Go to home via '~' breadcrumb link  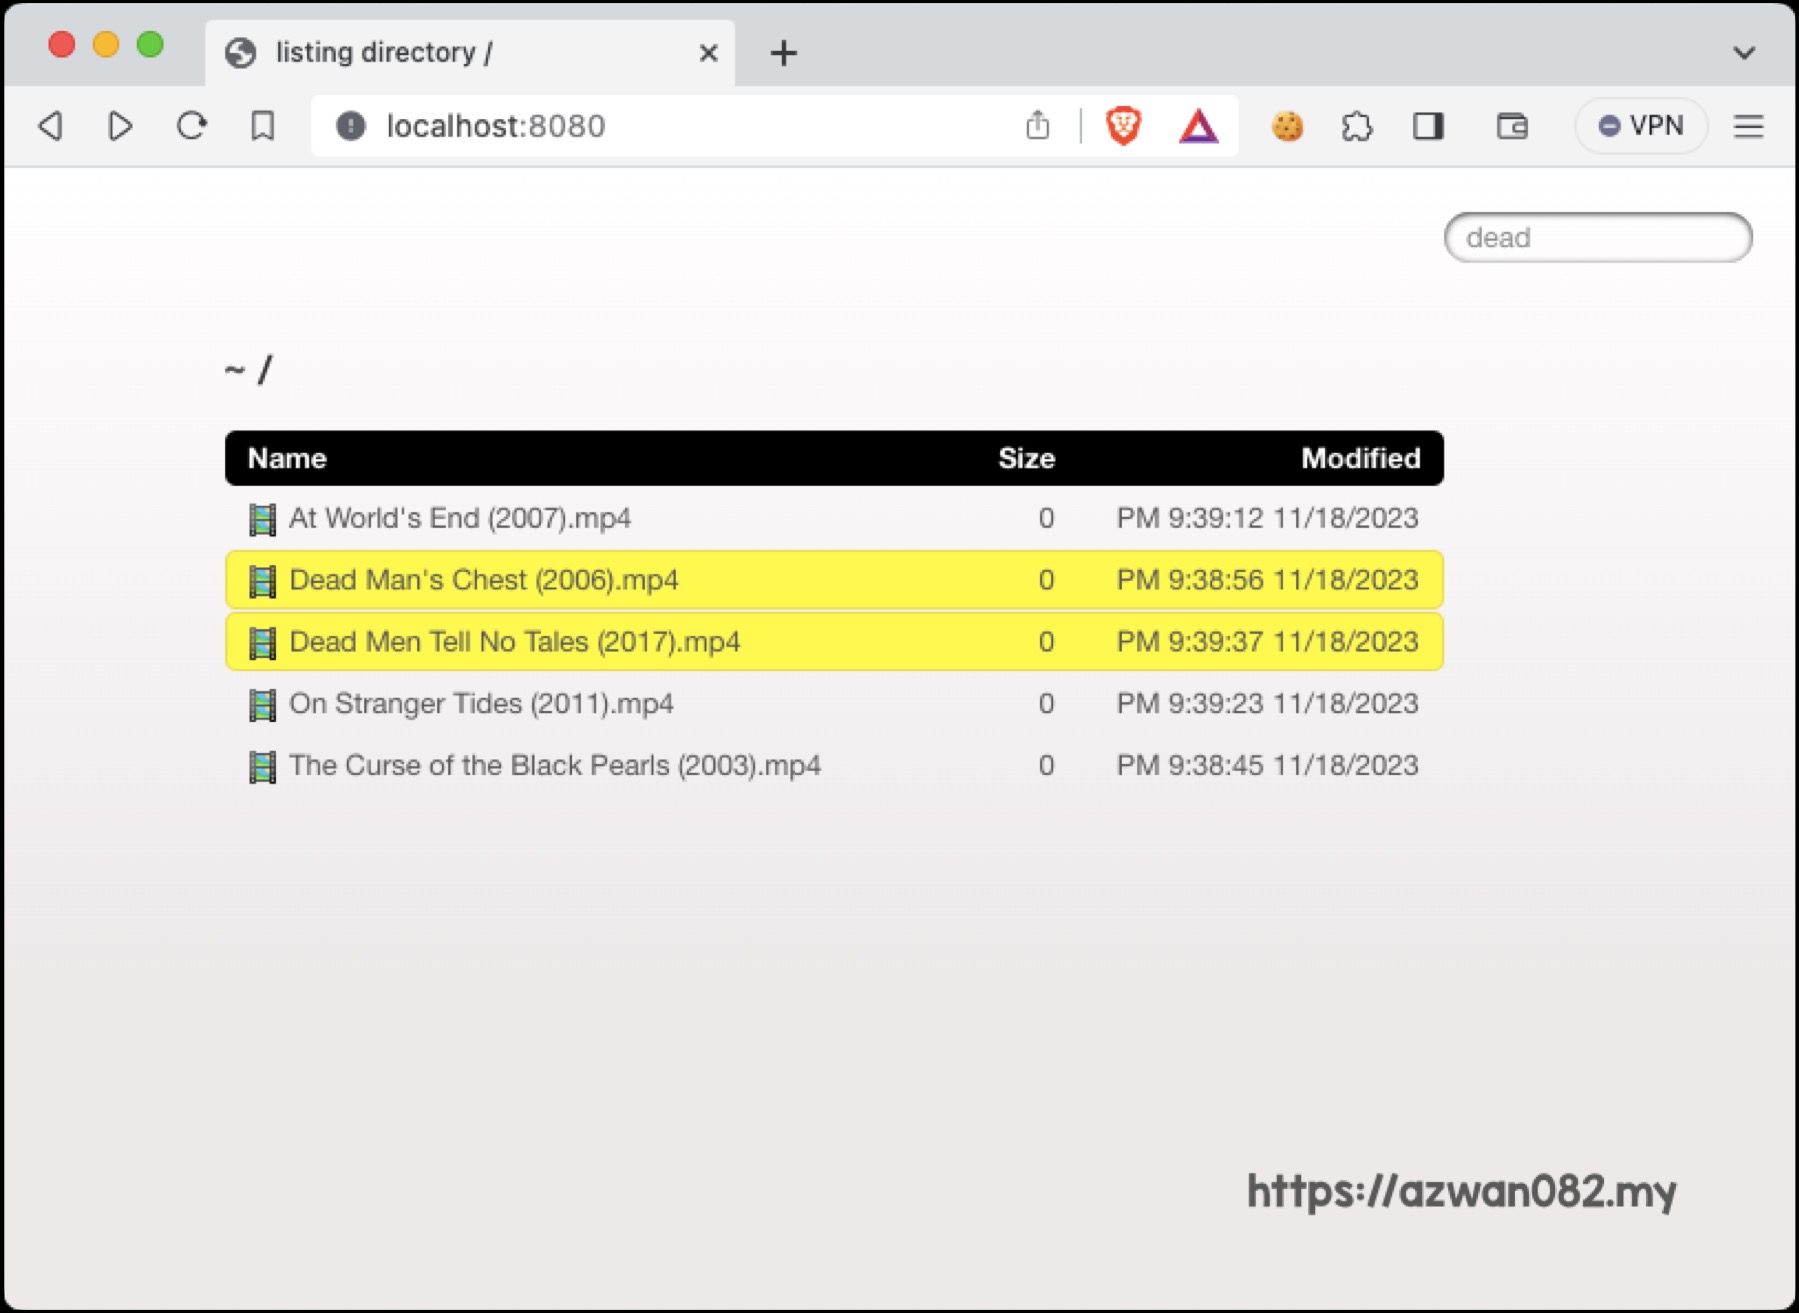(235, 371)
